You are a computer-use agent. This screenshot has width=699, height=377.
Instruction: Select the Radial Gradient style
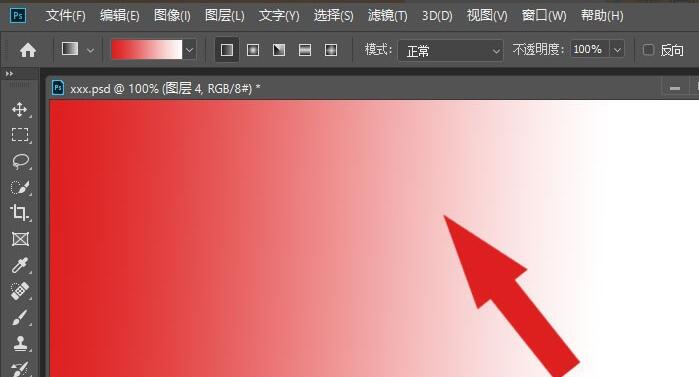click(x=253, y=50)
